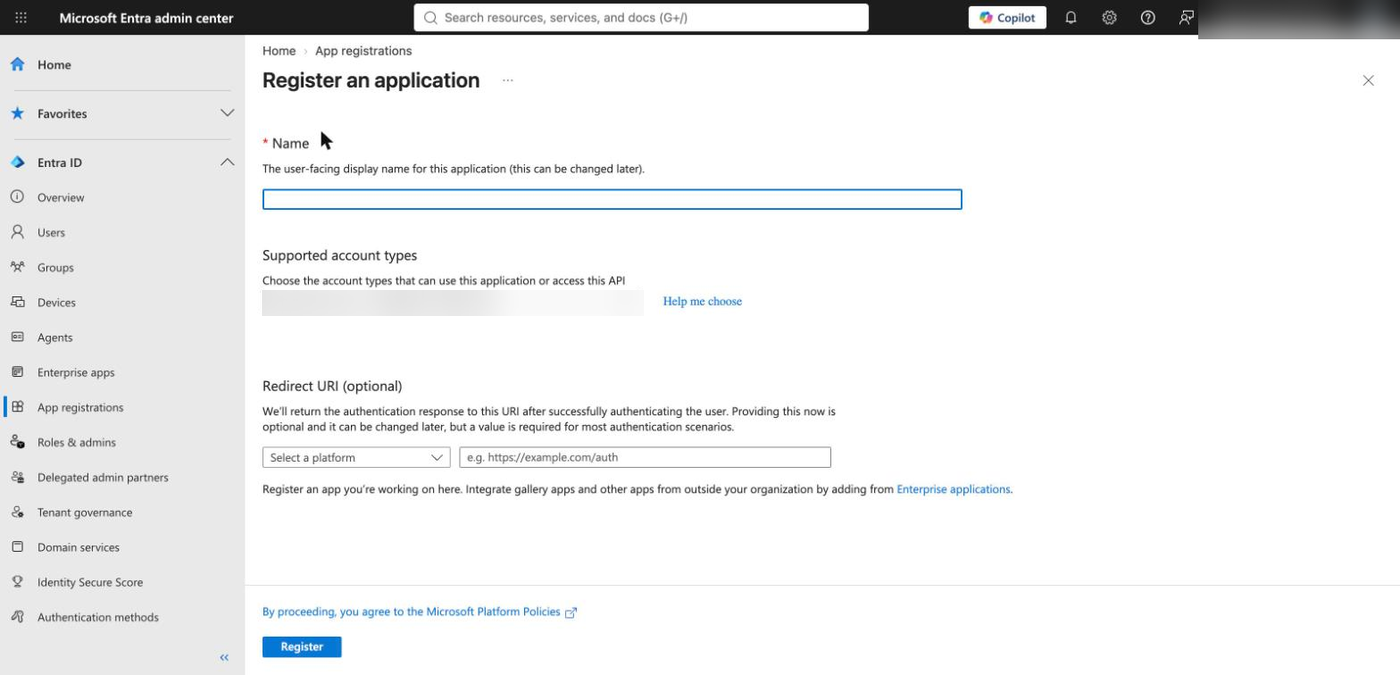1400x675 pixels.
Task: Open Groups in the sidebar
Action: pos(56,267)
